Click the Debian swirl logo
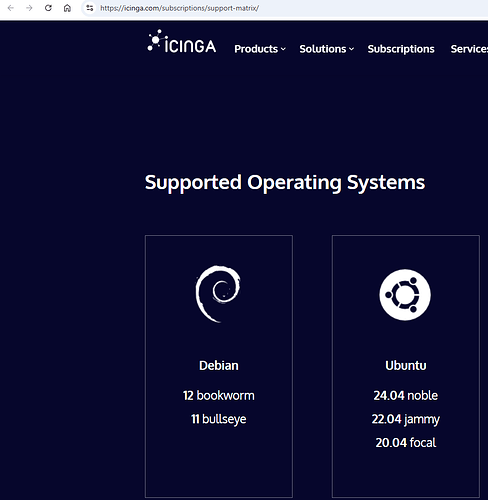 (218, 294)
